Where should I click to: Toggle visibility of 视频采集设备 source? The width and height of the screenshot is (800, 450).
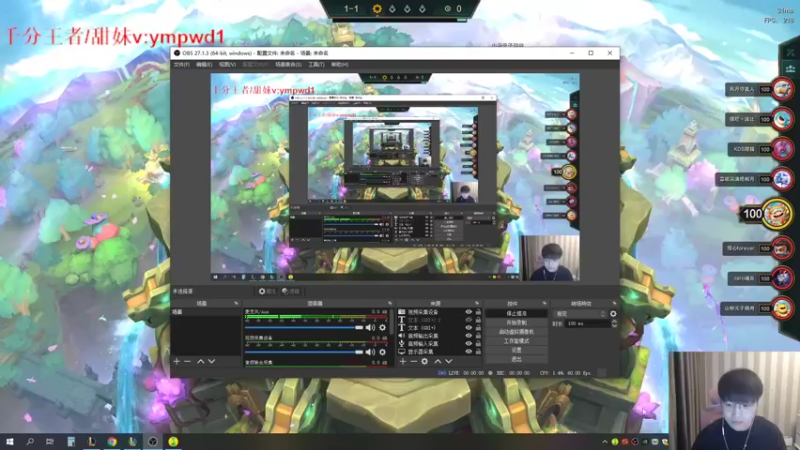point(468,312)
